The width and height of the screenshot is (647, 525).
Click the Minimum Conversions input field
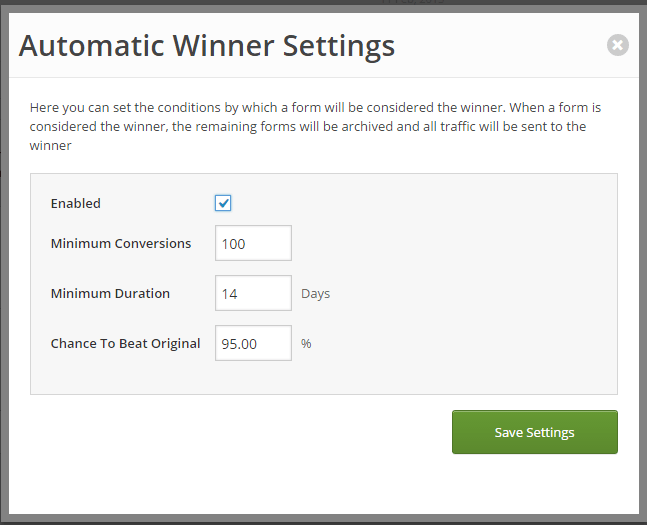pyautogui.click(x=253, y=243)
